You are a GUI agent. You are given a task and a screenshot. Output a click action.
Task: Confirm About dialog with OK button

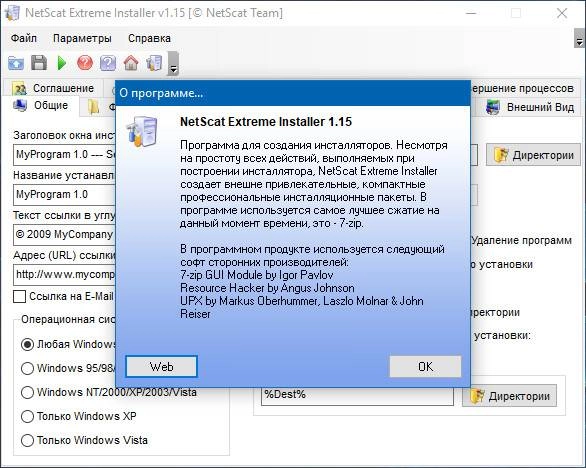(425, 366)
